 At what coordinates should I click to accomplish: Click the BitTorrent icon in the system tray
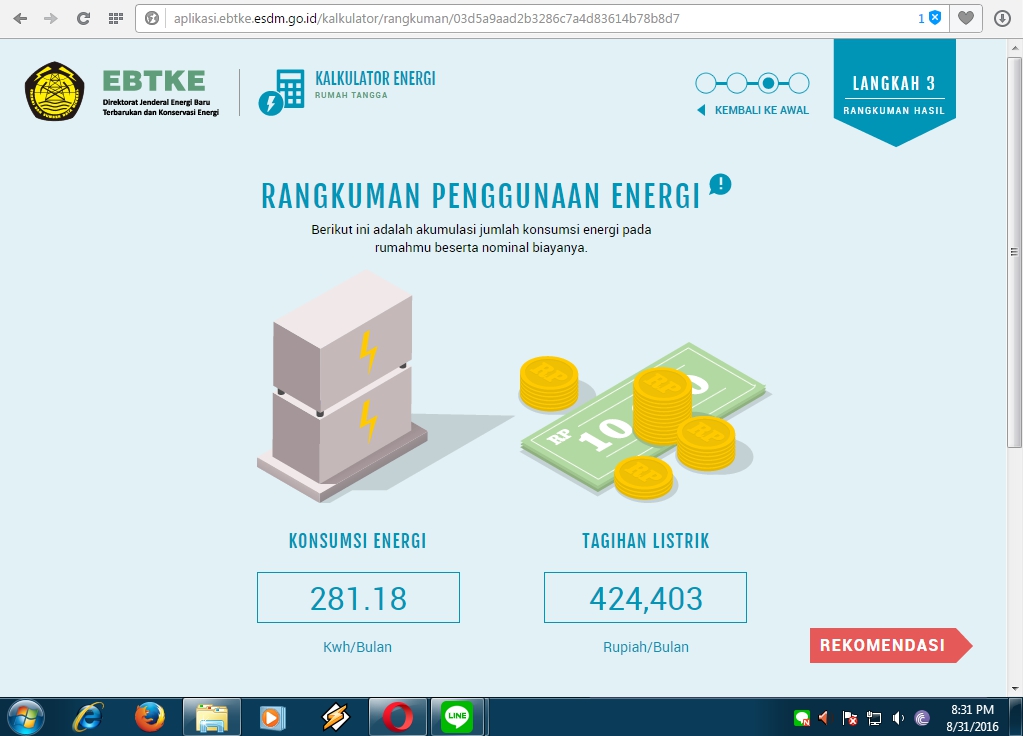pyautogui.click(x=921, y=717)
